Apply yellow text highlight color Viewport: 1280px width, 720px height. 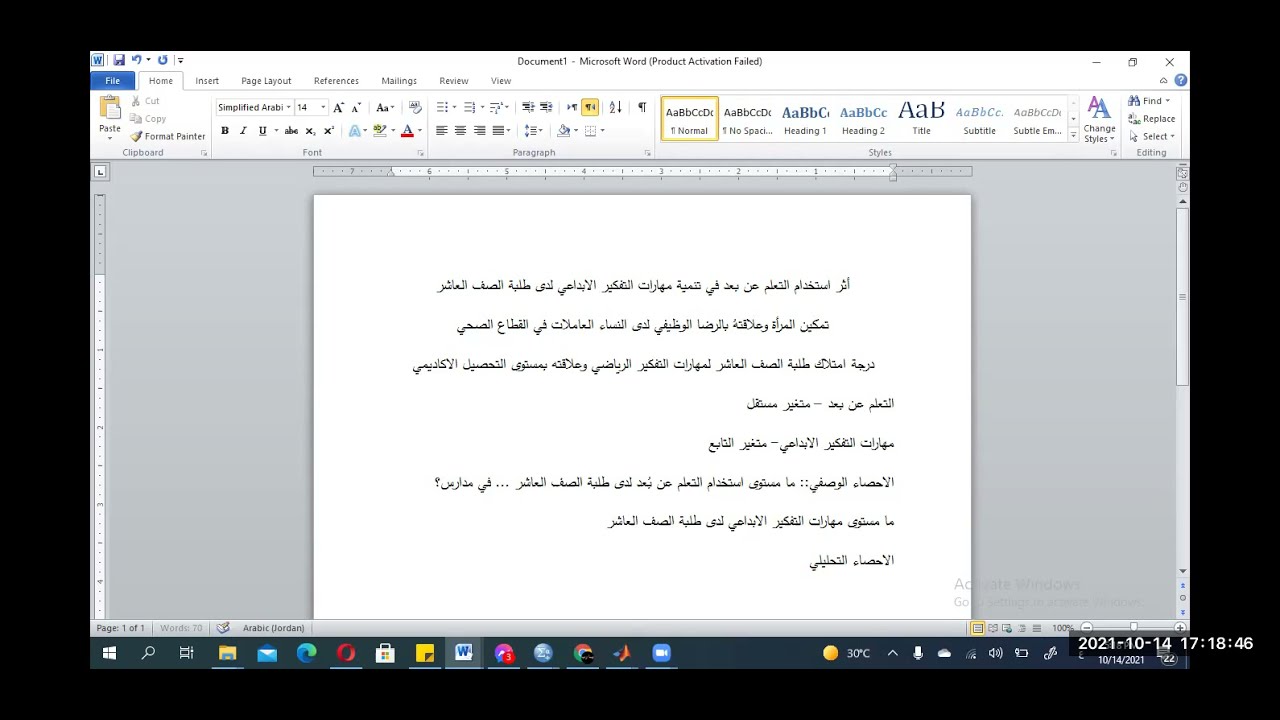pyautogui.click(x=380, y=131)
